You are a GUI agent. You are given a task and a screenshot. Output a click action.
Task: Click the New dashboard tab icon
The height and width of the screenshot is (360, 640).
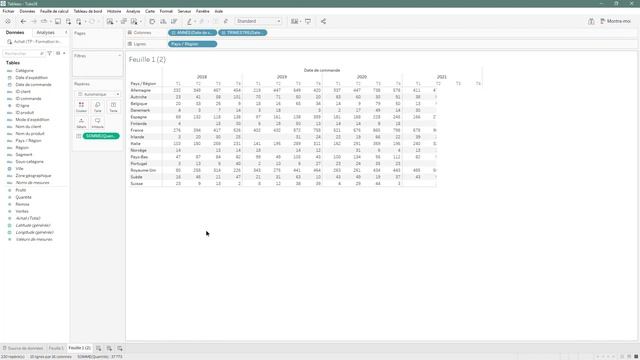(x=109, y=348)
